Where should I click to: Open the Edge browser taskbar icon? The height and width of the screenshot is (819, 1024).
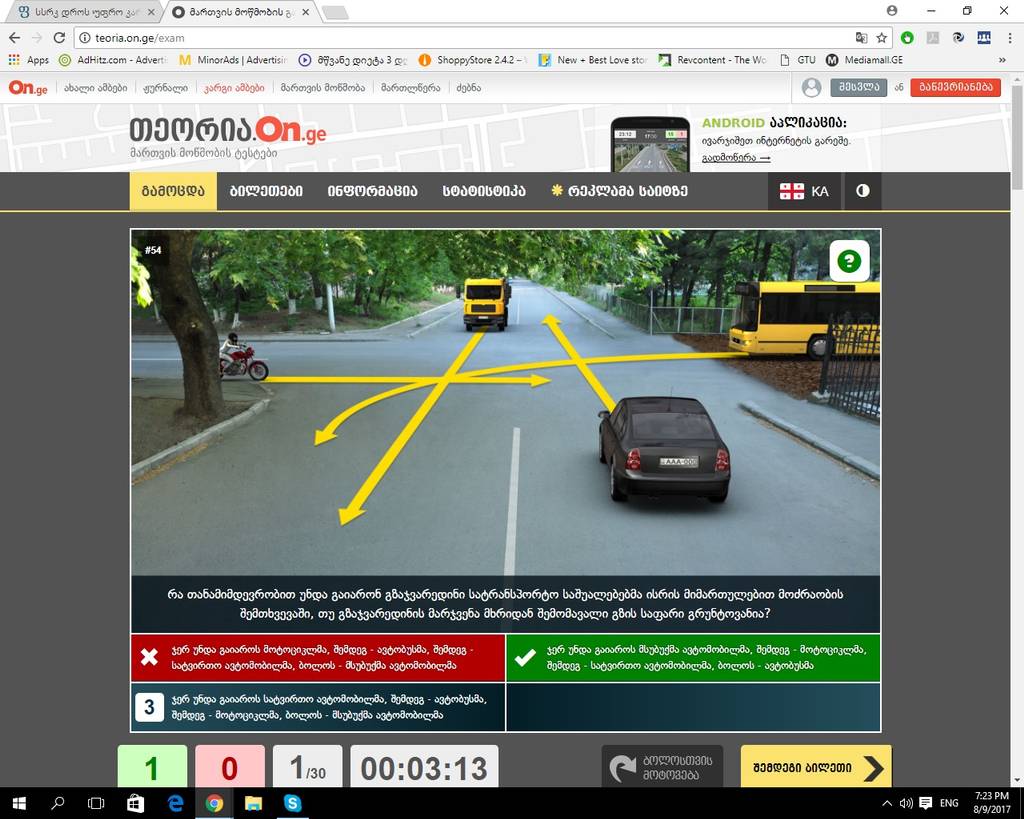(175, 803)
